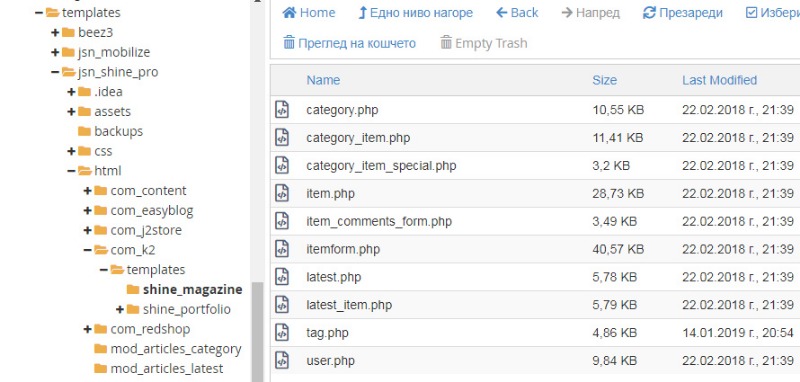Go up one level with Едно ниво нагоре

[415, 13]
